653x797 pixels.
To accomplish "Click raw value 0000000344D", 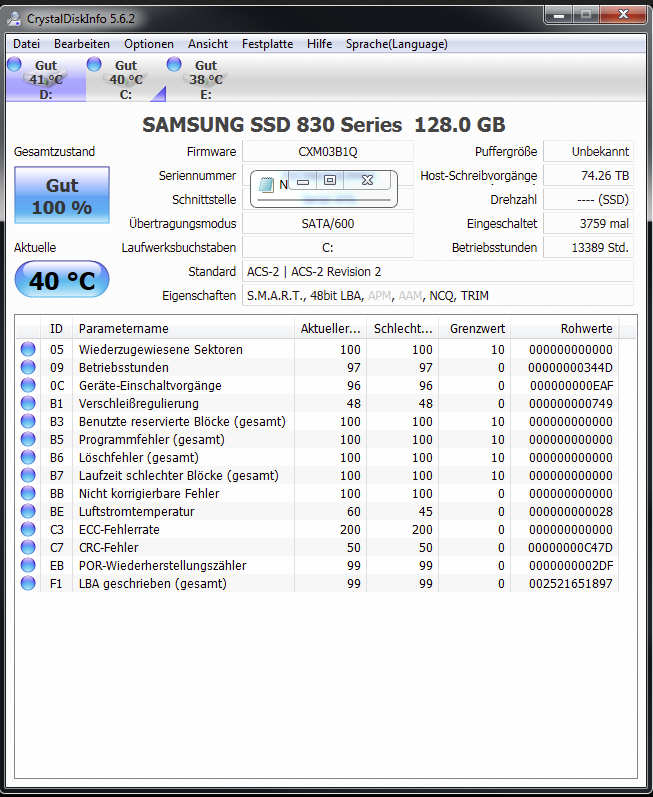I will pyautogui.click(x=570, y=367).
